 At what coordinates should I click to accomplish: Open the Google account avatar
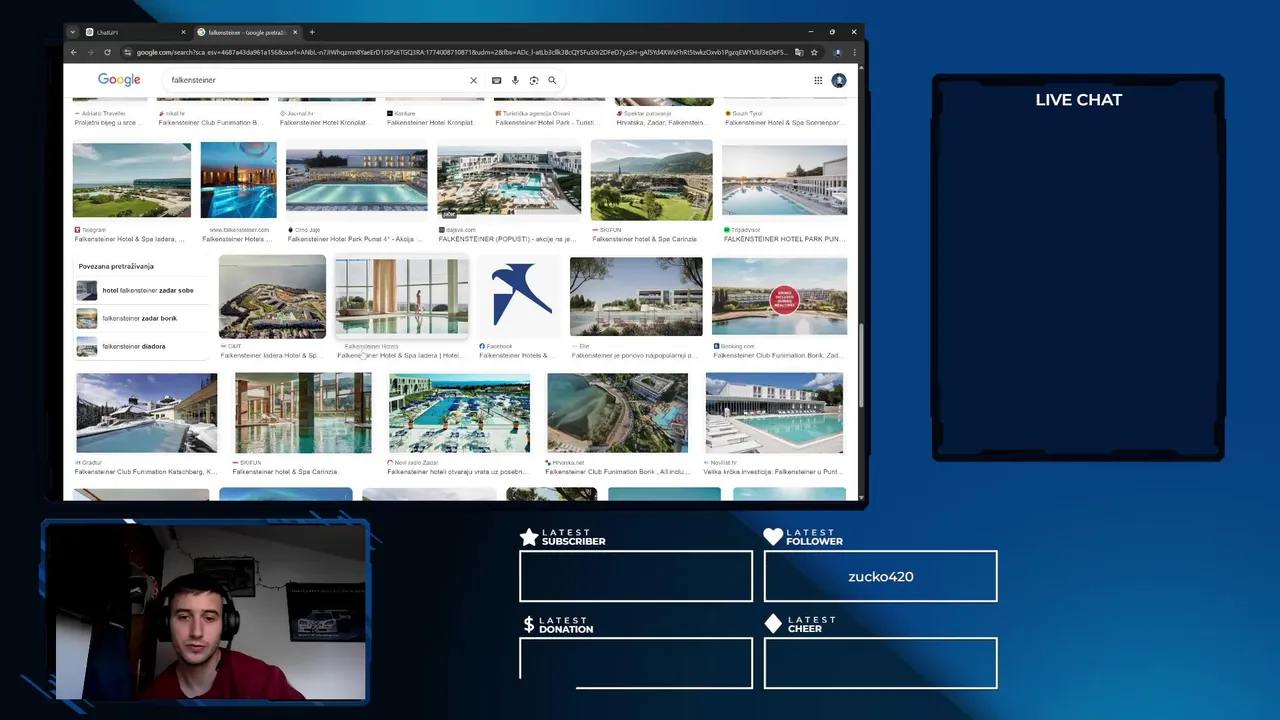tap(839, 80)
